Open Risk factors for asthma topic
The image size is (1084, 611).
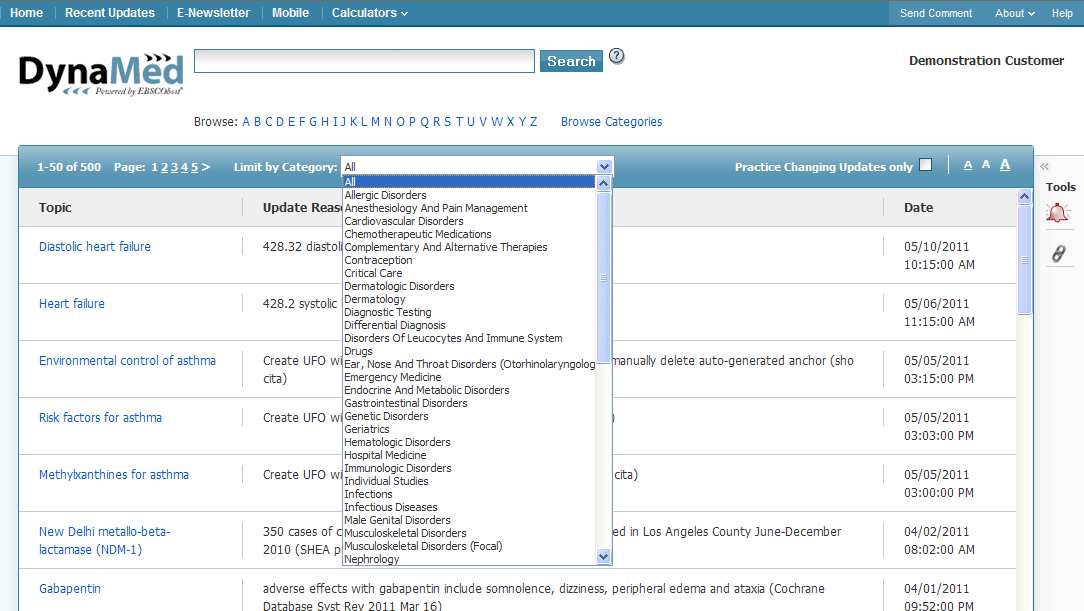click(100, 417)
